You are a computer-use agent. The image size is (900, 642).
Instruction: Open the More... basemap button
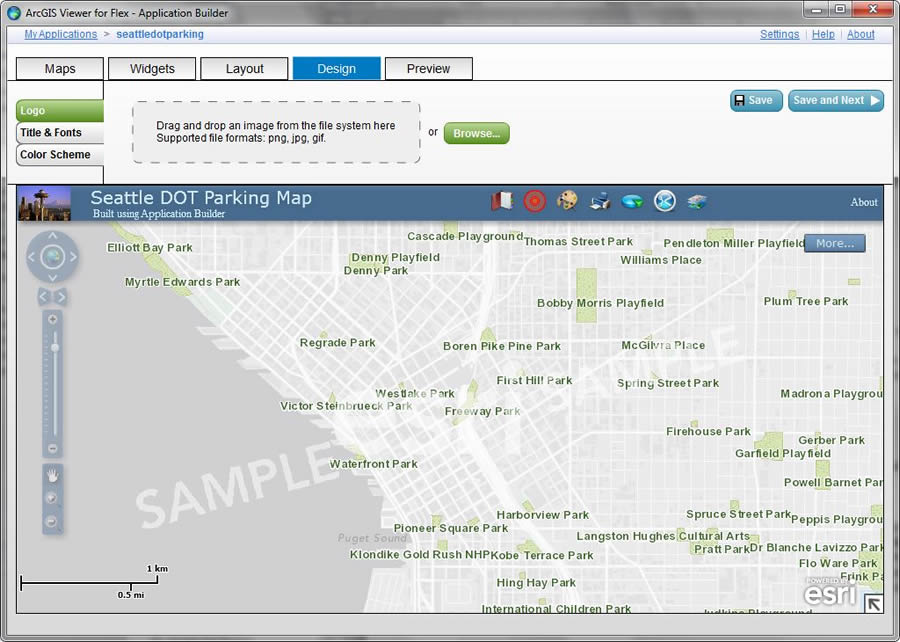[x=835, y=243]
